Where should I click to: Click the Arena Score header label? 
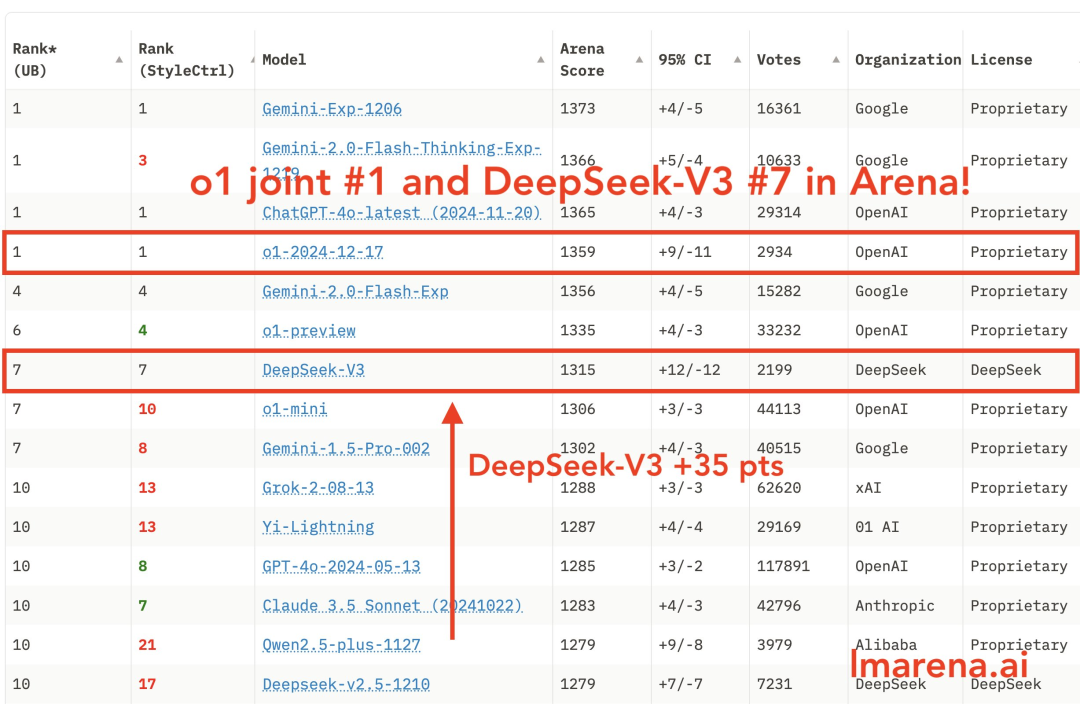pos(582,60)
